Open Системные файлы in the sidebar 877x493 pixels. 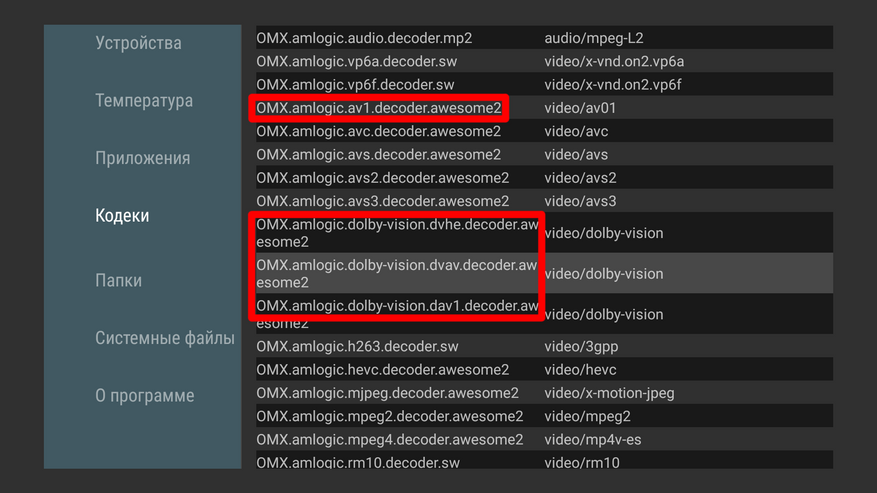pyautogui.click(x=164, y=338)
